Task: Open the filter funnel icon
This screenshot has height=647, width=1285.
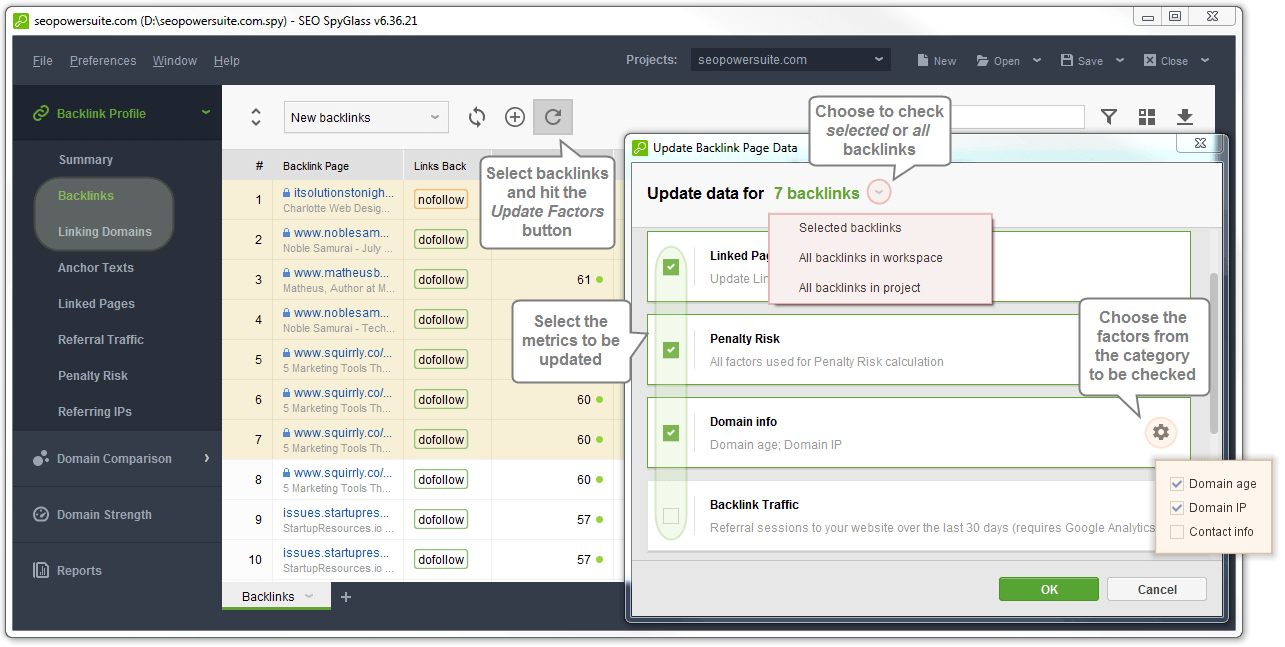Action: click(x=1109, y=117)
